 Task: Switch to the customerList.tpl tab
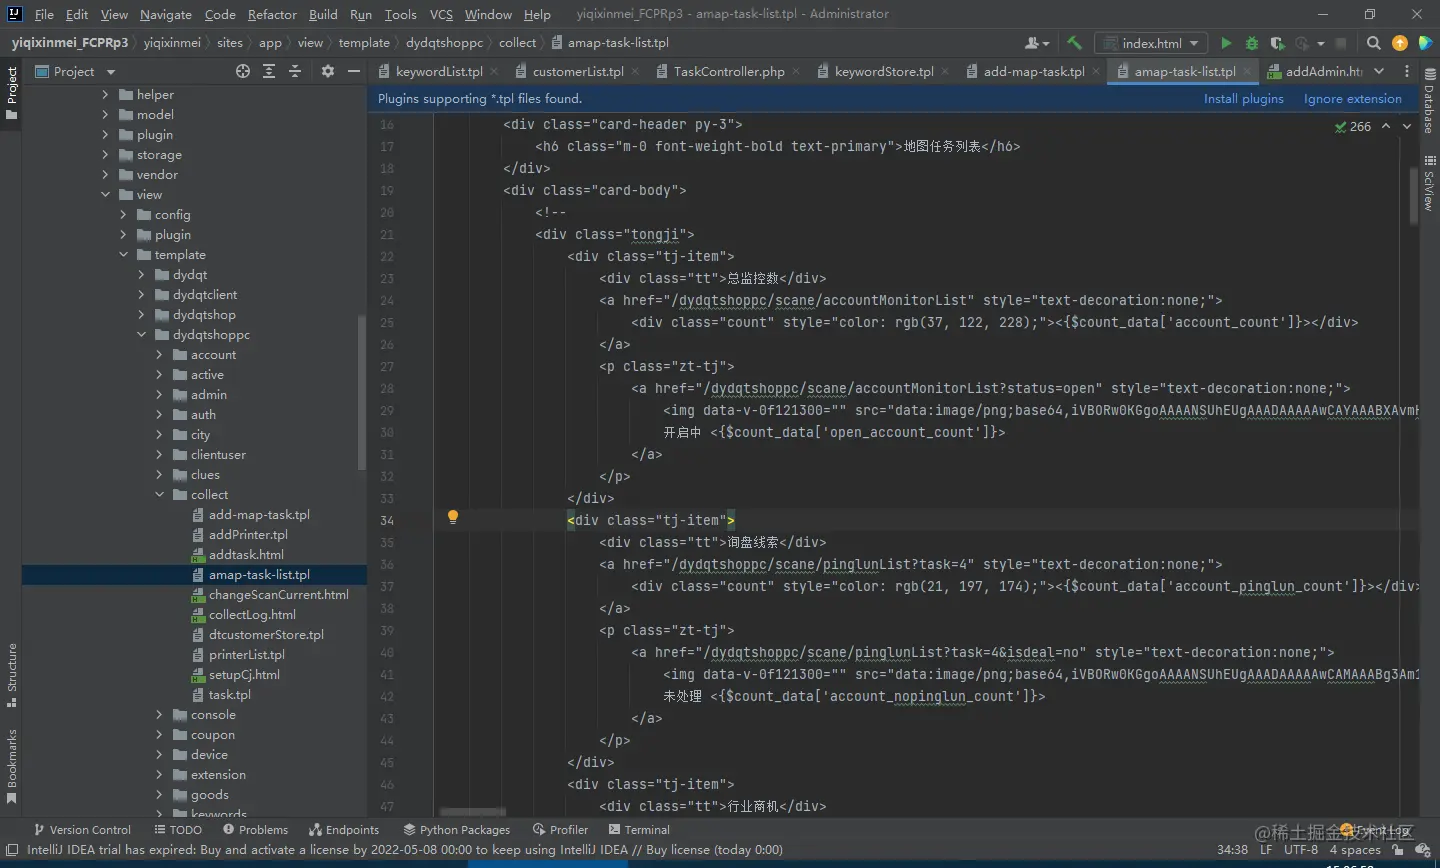tap(577, 71)
